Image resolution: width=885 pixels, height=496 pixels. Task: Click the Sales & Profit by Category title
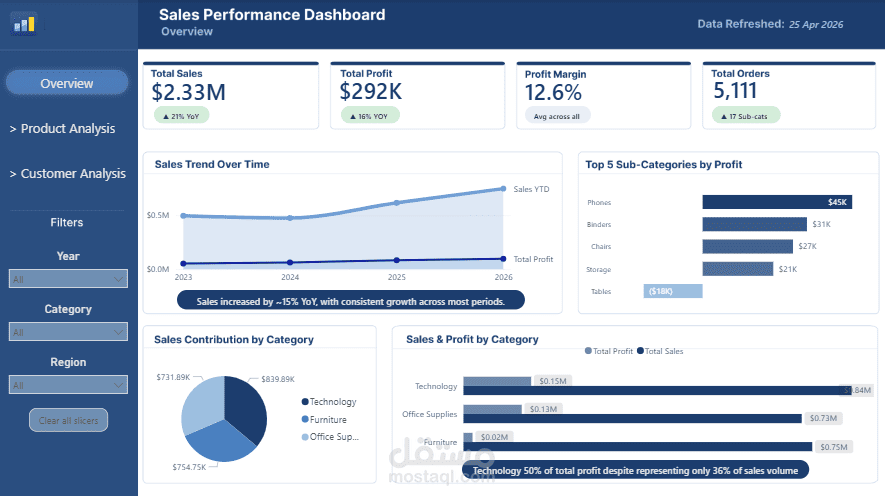click(472, 339)
